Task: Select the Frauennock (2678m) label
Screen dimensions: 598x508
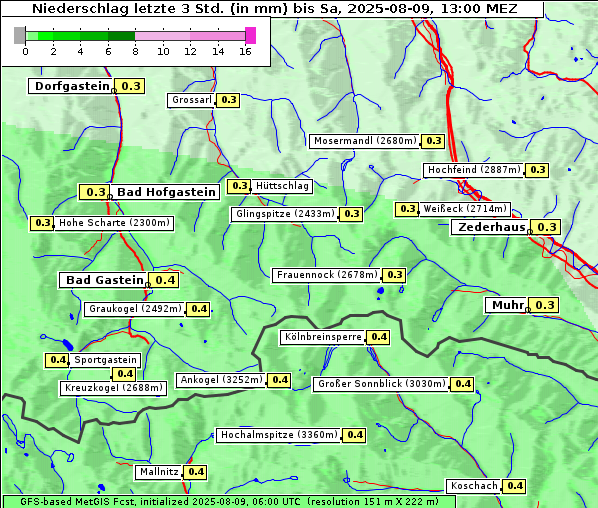Action: (327, 275)
